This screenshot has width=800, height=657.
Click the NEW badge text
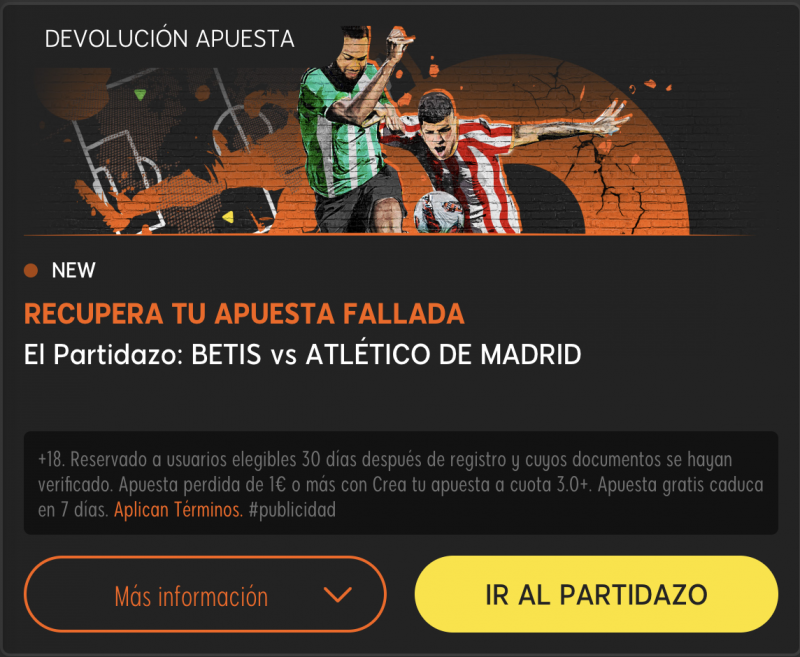tap(73, 270)
